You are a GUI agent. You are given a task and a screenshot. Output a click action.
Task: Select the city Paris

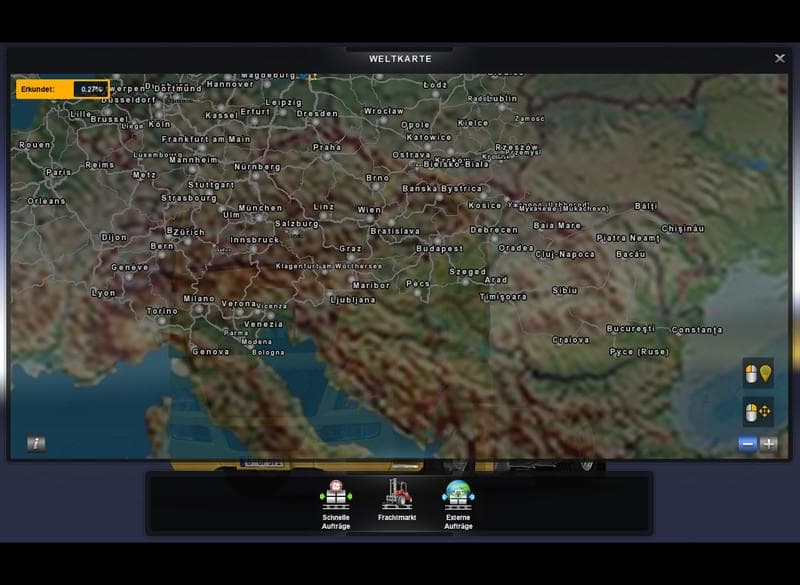[x=58, y=172]
